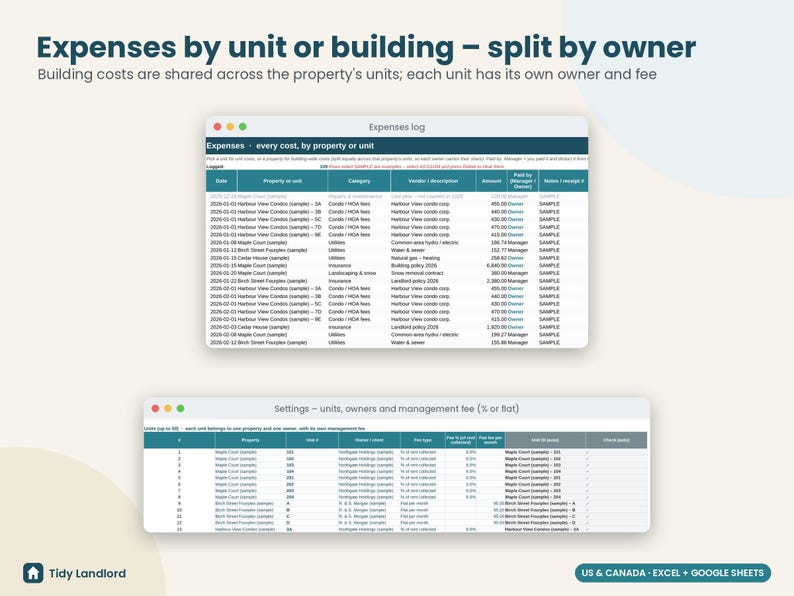Select the 'Notes / receipt #' column header
Screen dimensions: 794x596
[563, 181]
